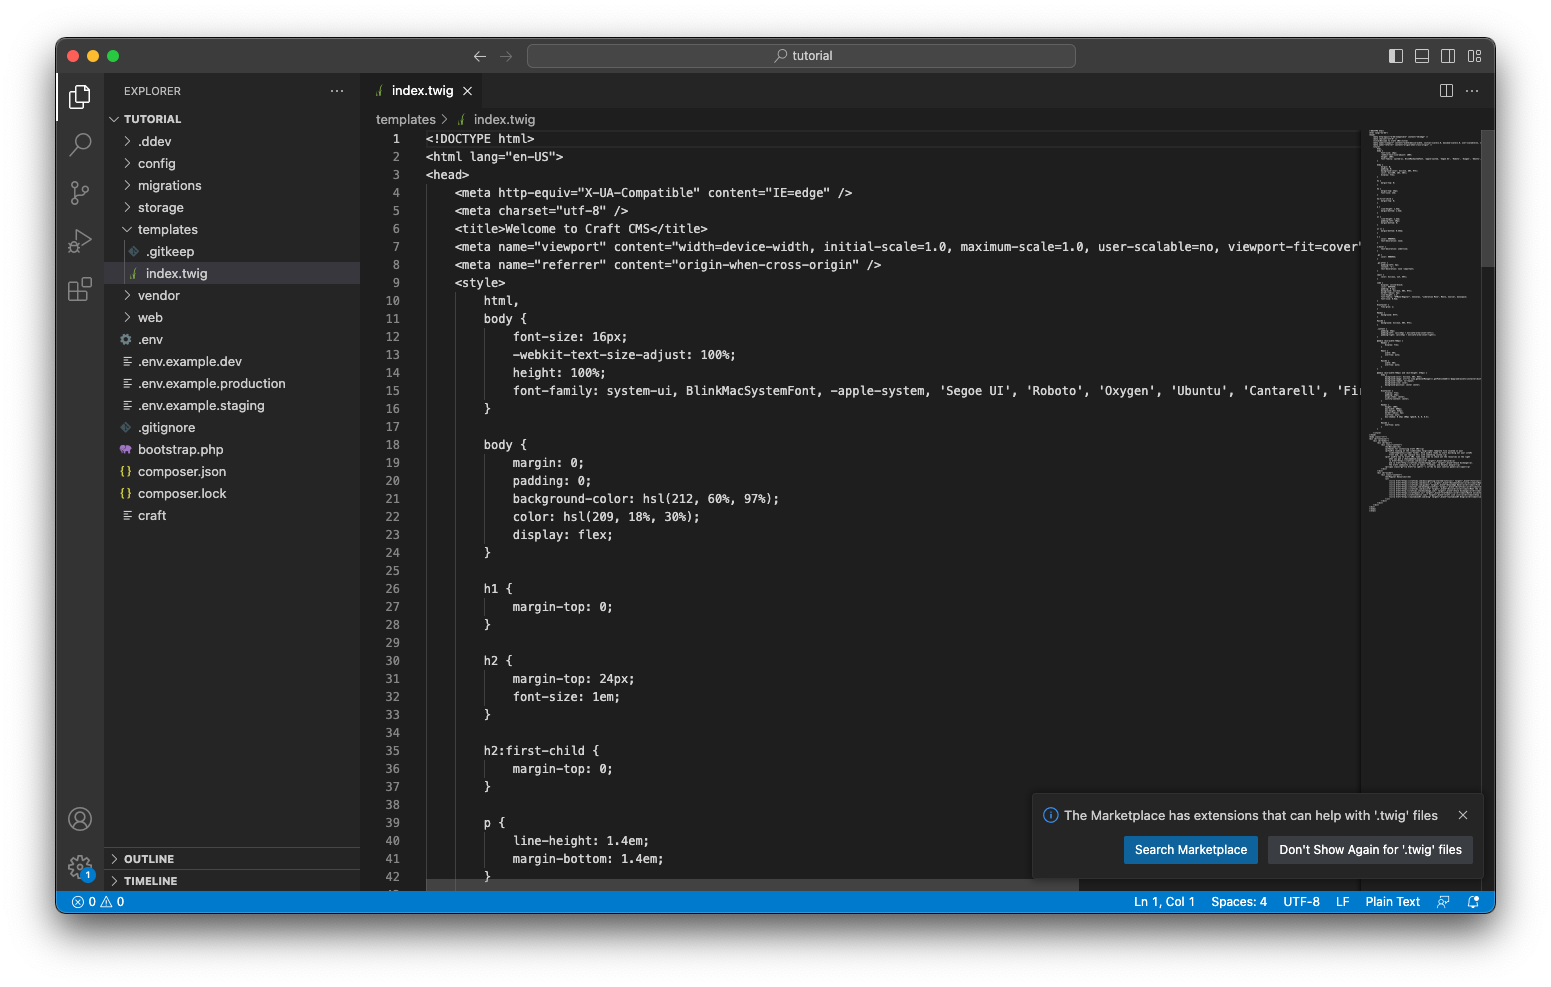Click the tutorial command center search box

(x=802, y=55)
